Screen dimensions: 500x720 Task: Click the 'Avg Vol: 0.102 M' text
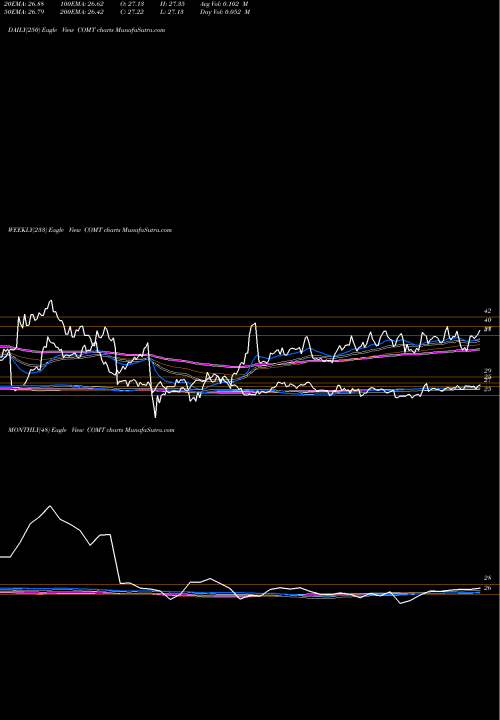(224, 3)
